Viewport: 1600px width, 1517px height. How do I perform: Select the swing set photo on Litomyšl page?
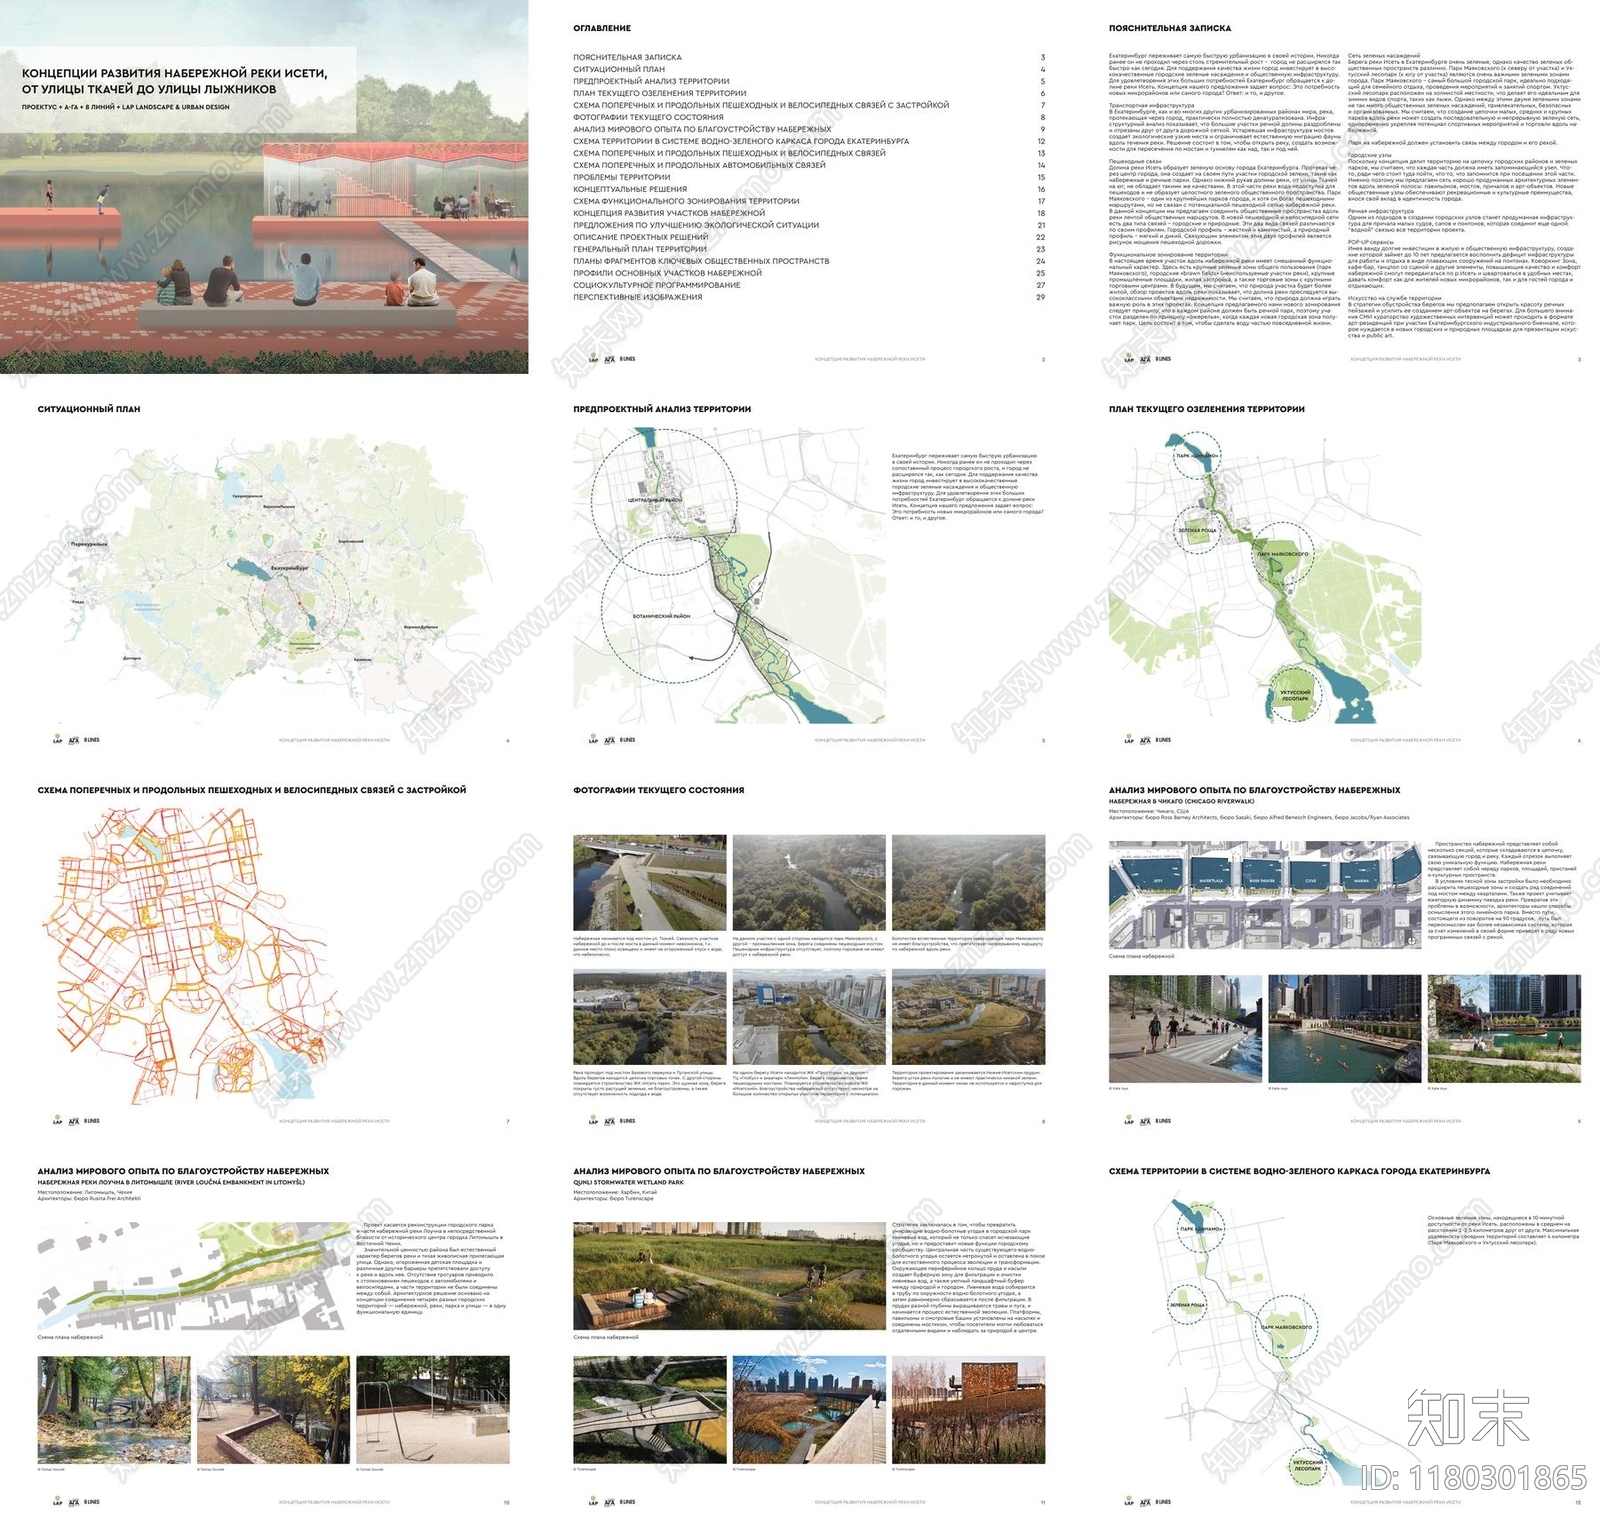coord(432,1410)
